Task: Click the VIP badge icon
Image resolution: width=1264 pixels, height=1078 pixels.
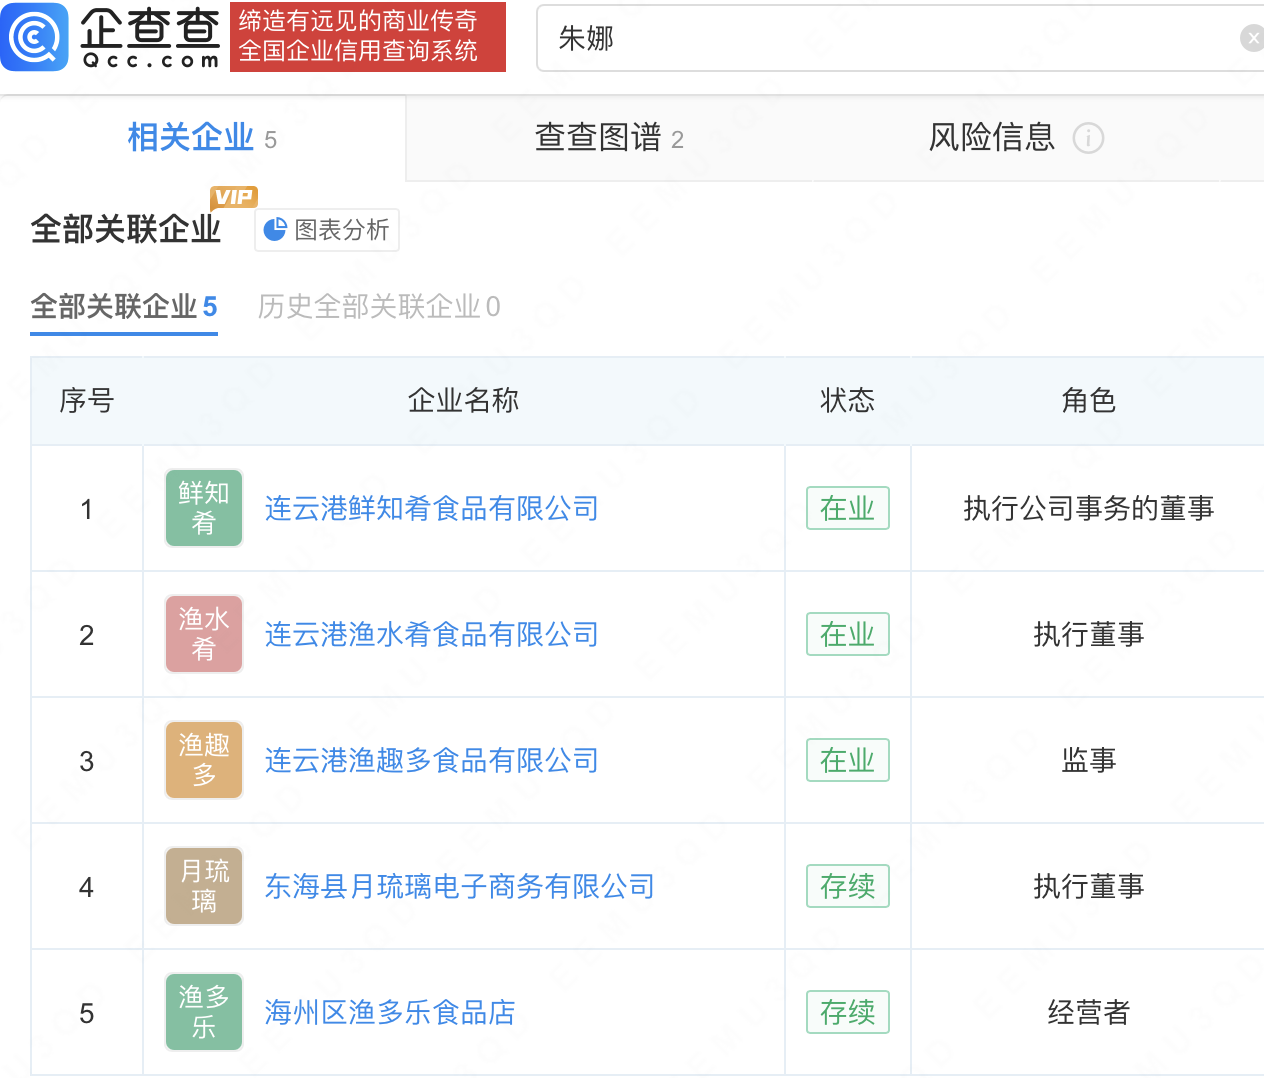Action: coord(234,197)
